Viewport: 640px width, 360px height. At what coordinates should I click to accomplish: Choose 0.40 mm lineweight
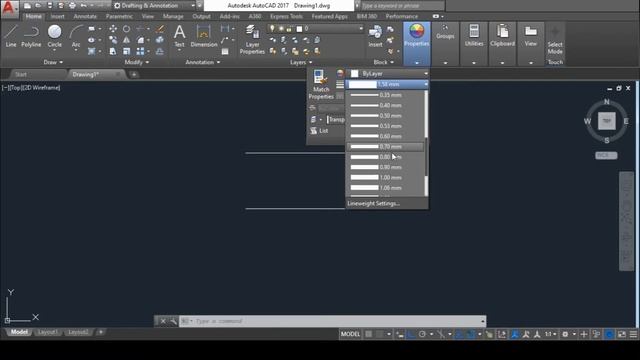(x=386, y=105)
